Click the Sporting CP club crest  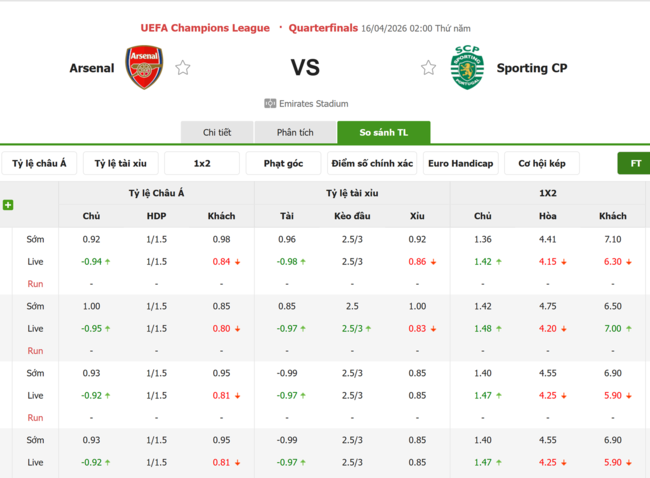pos(467,68)
